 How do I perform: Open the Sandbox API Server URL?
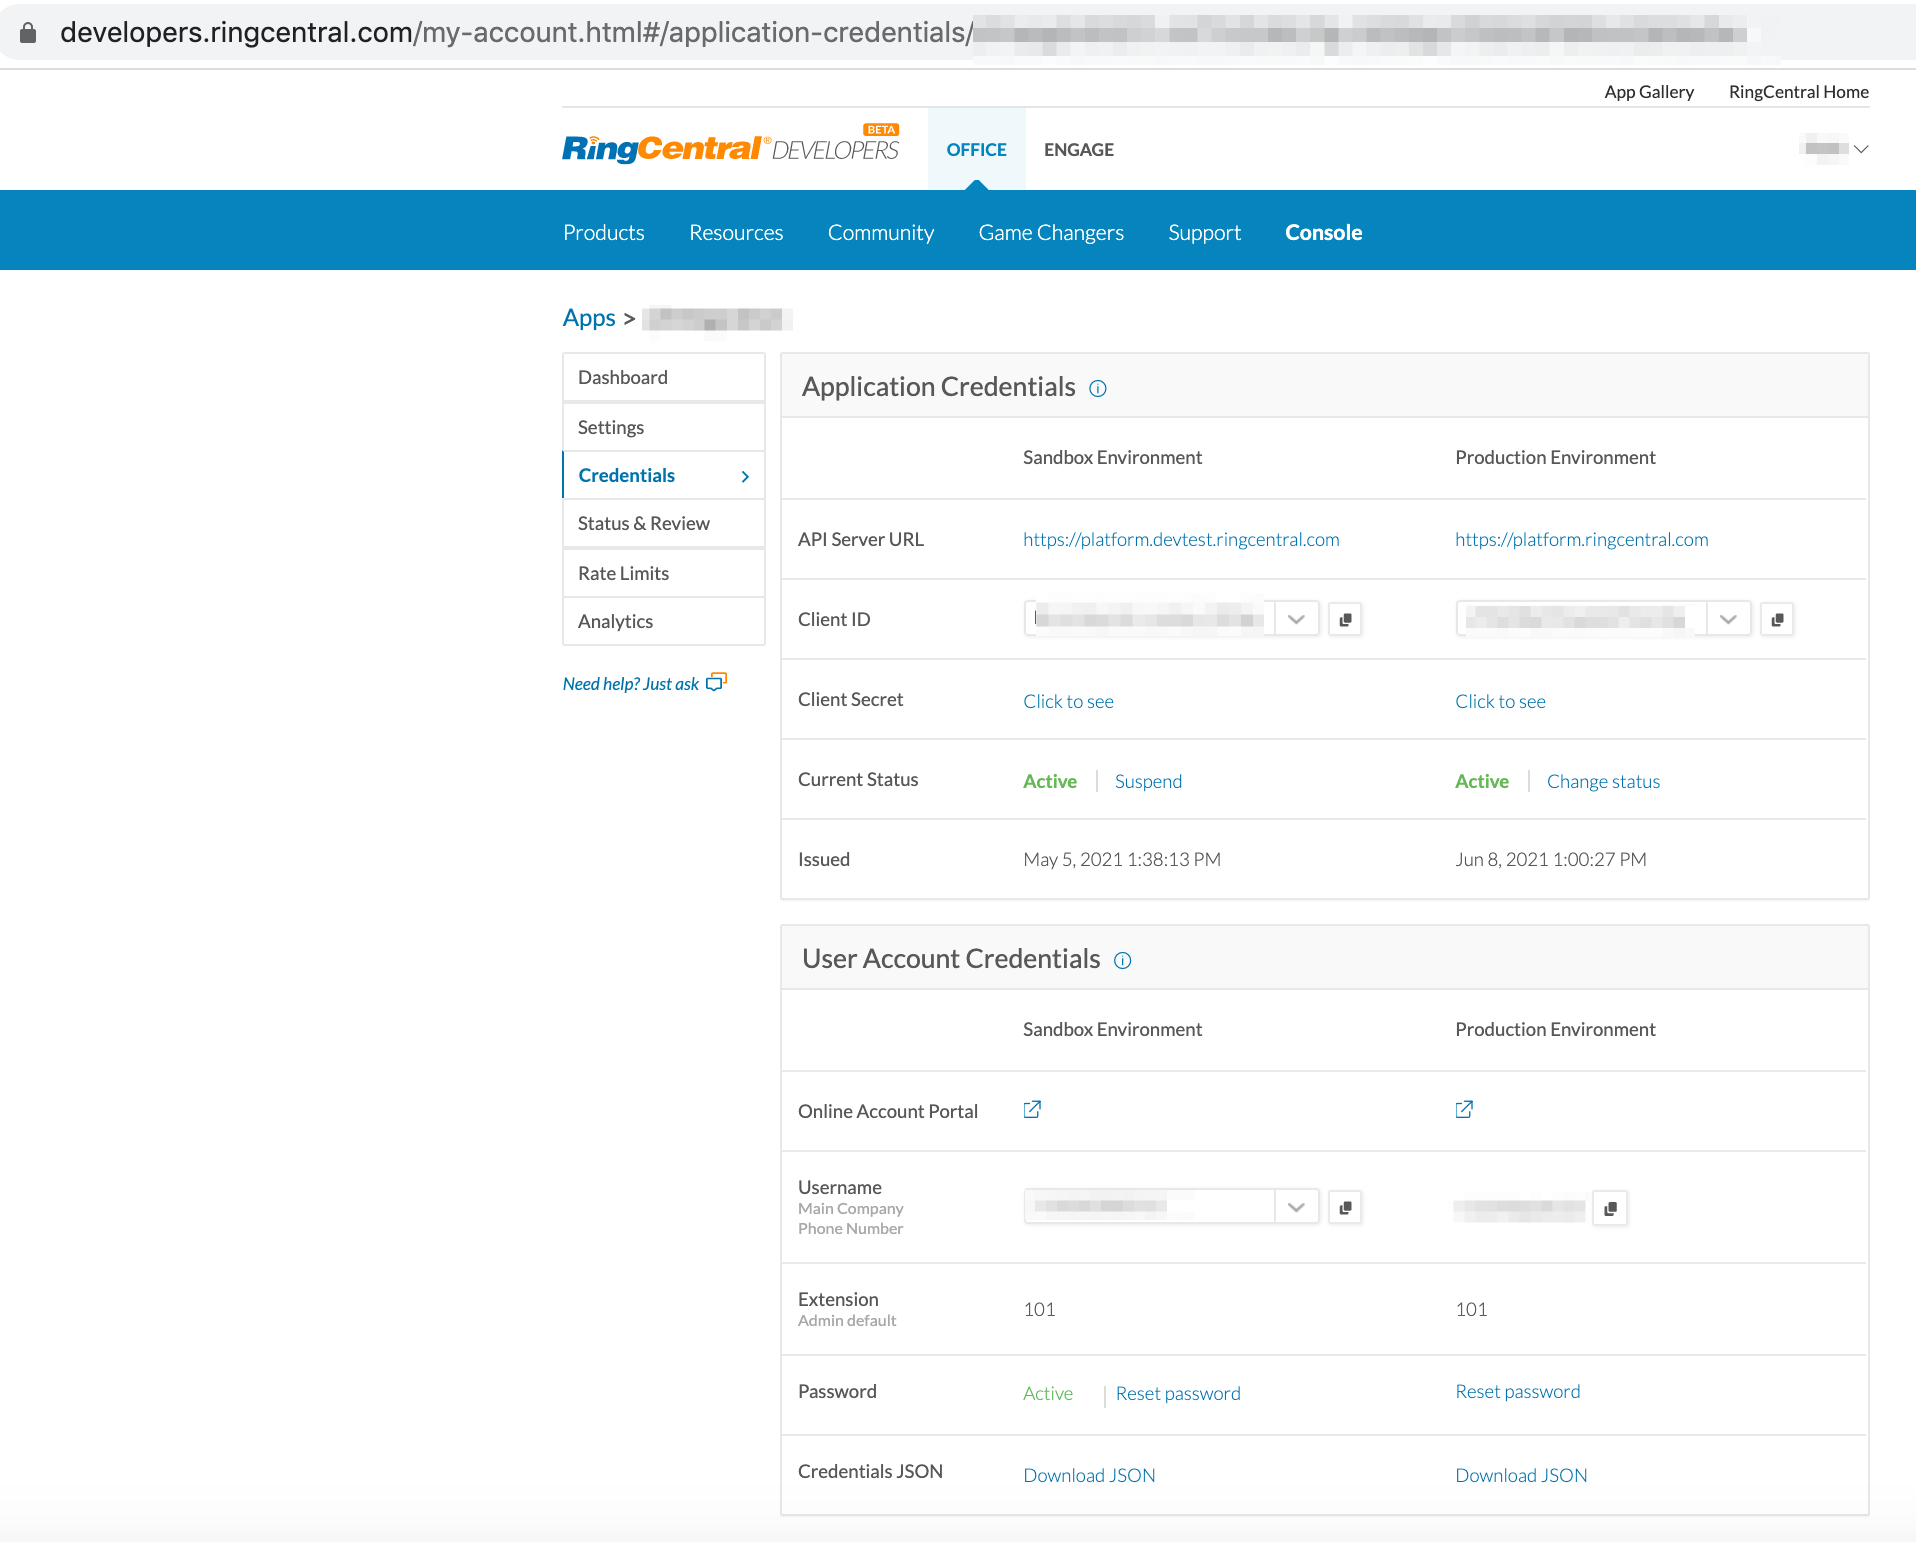[1181, 539]
